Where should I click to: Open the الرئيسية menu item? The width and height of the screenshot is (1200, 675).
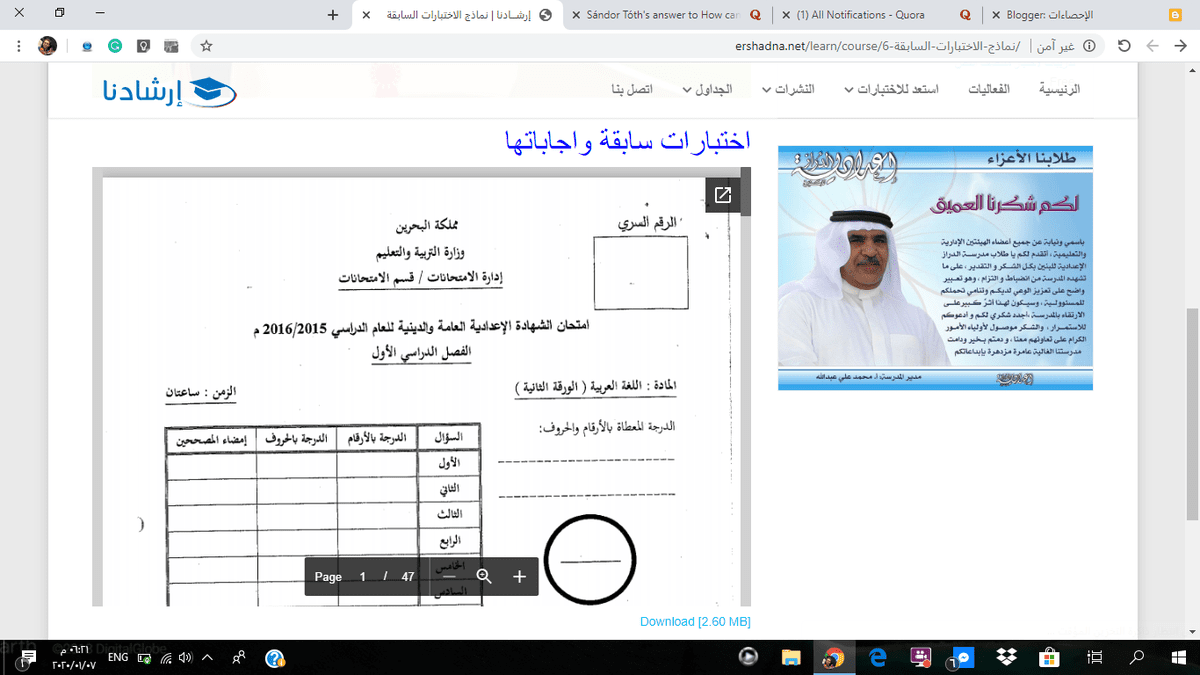1061,89
